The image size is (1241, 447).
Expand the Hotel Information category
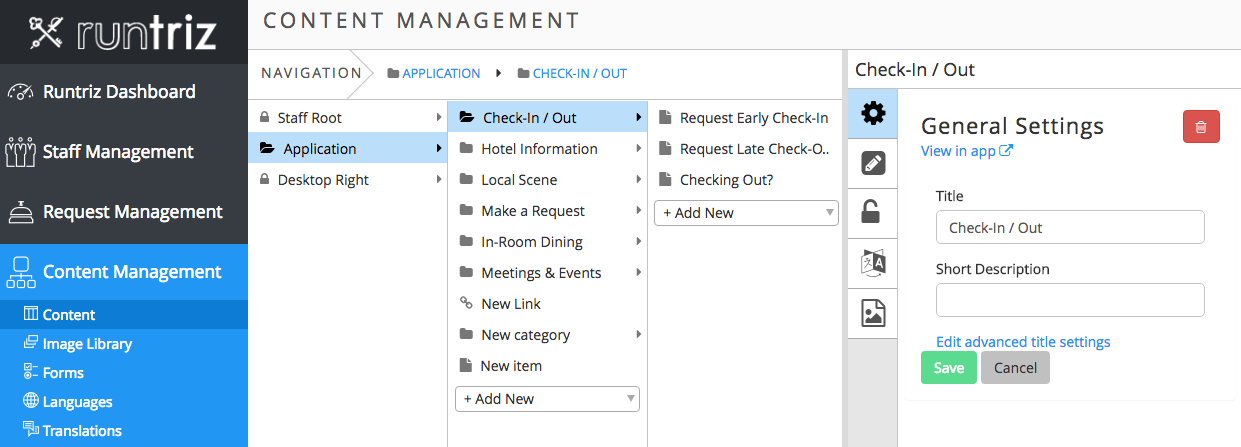(548, 149)
